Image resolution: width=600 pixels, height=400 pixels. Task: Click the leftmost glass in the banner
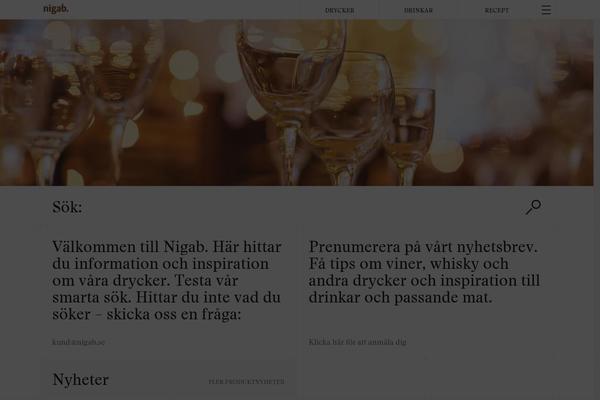tap(44, 115)
